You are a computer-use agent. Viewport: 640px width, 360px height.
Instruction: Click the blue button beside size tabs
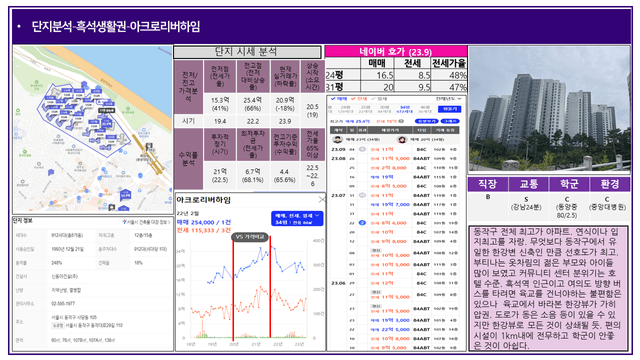click(x=449, y=109)
